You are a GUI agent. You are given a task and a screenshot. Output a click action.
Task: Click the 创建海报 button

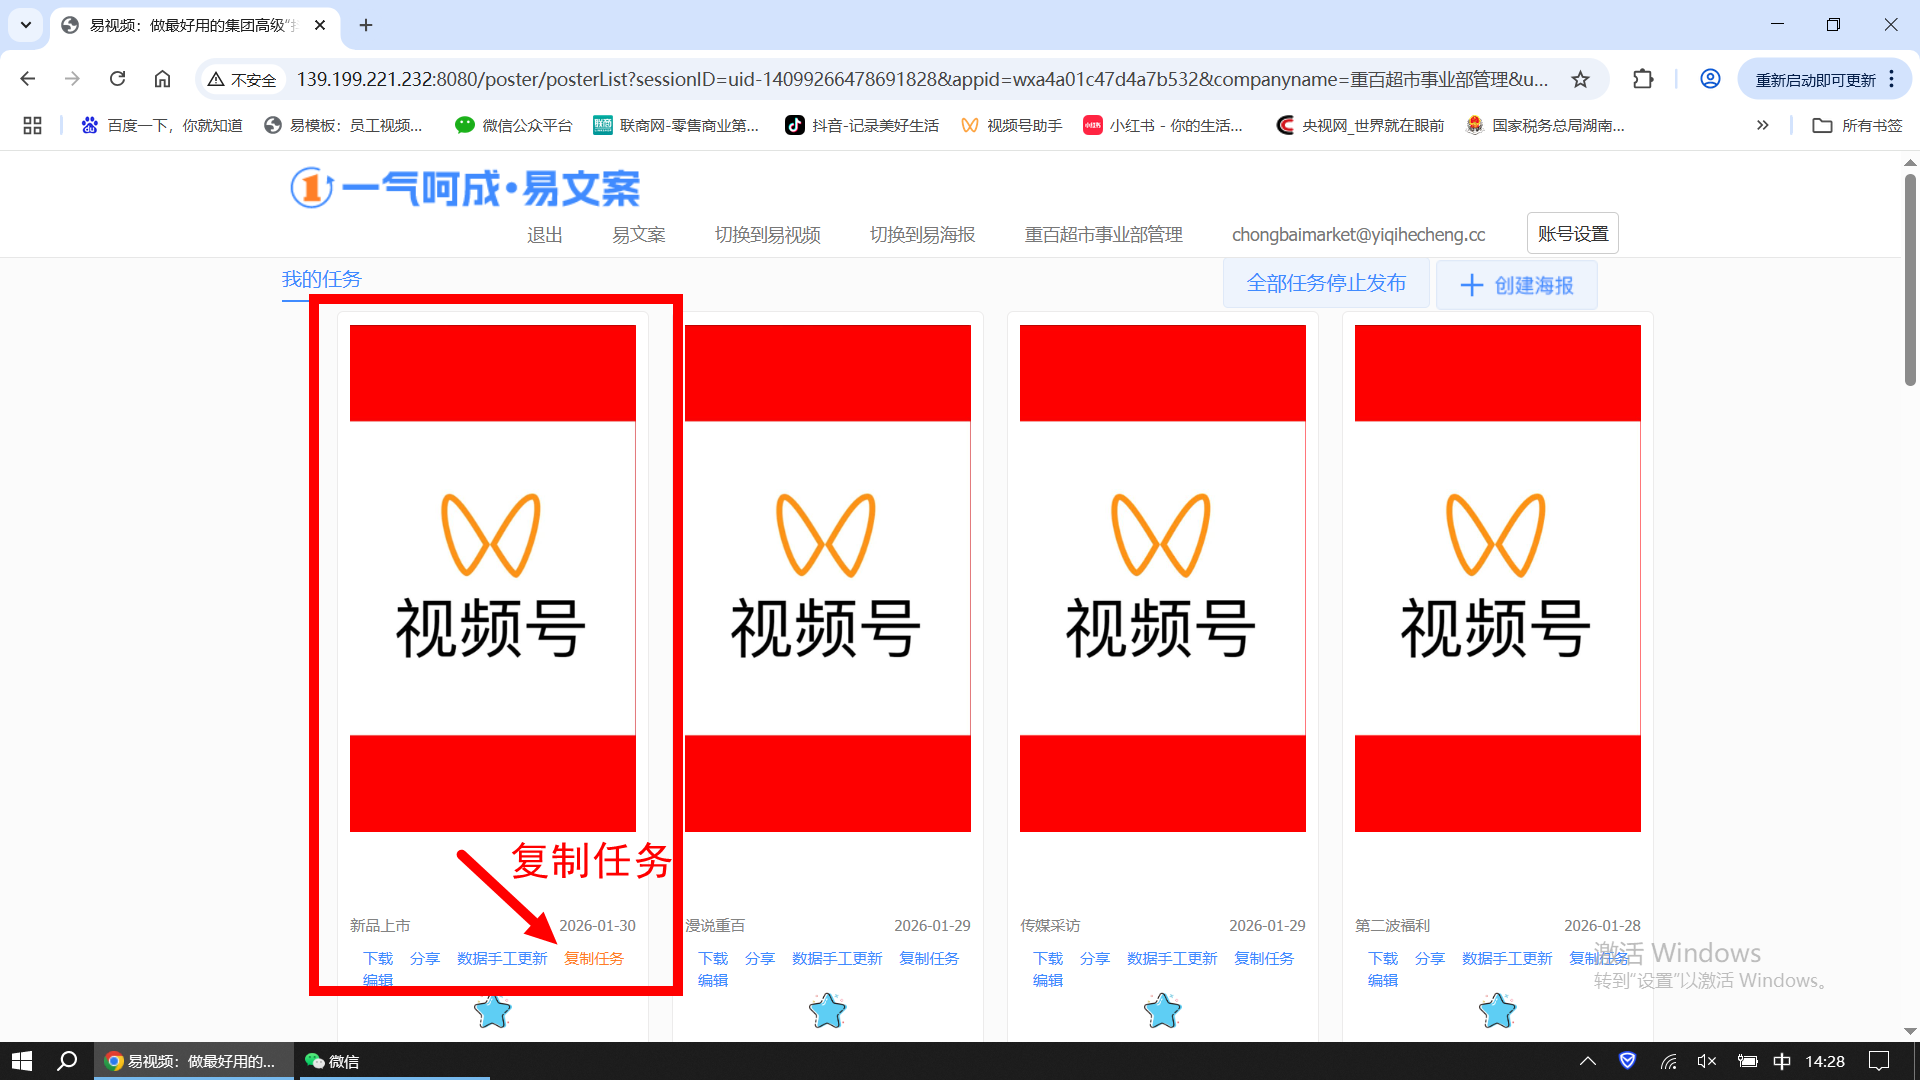coord(1517,285)
